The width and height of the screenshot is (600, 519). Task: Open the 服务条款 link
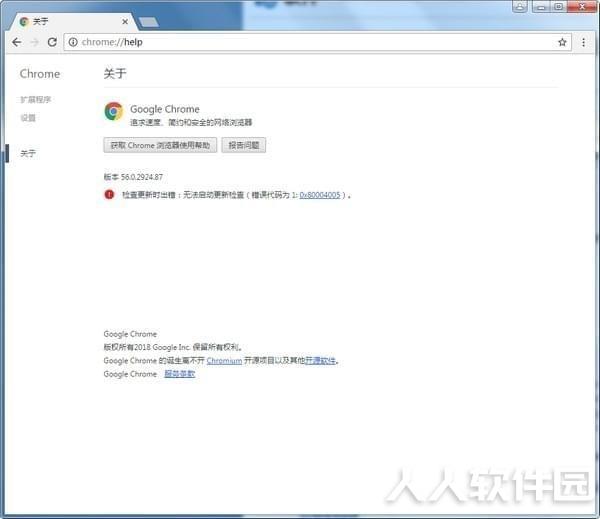pos(179,374)
